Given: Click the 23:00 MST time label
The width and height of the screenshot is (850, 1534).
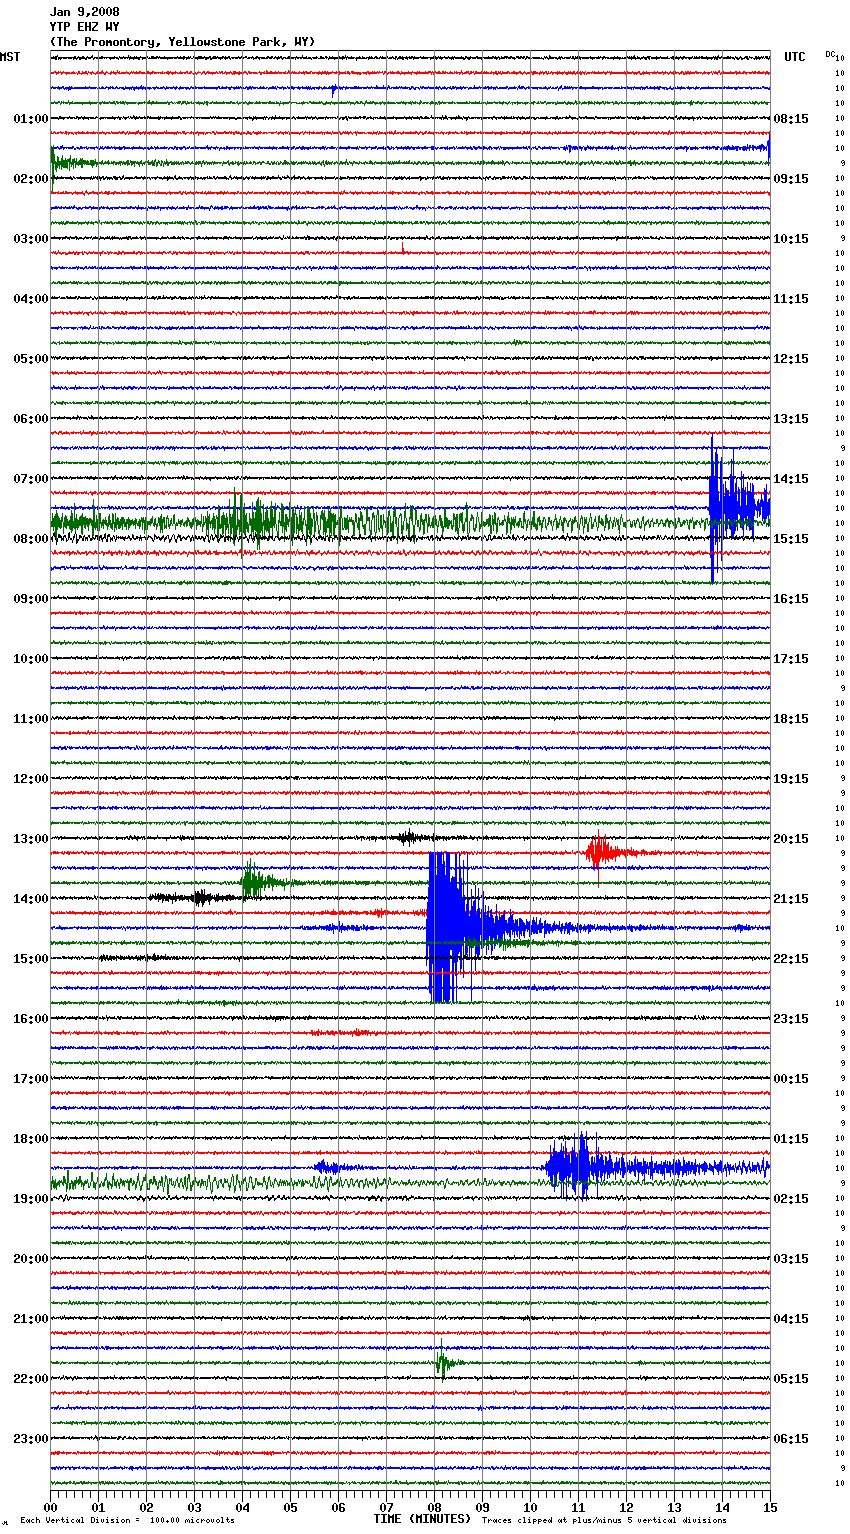Looking at the screenshot, I should [x=31, y=1439].
